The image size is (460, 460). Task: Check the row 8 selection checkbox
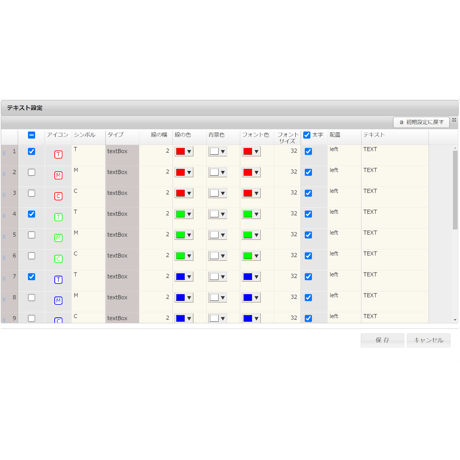tap(31, 298)
